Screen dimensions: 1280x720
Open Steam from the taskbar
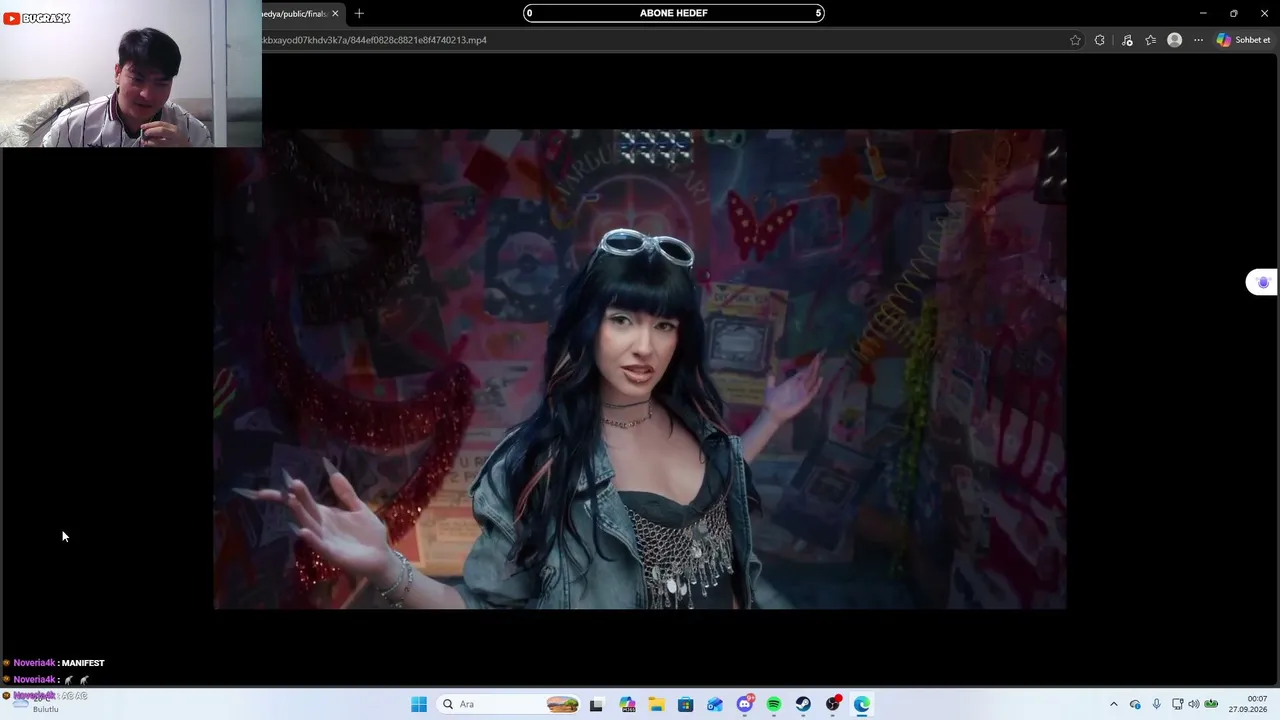pos(803,704)
